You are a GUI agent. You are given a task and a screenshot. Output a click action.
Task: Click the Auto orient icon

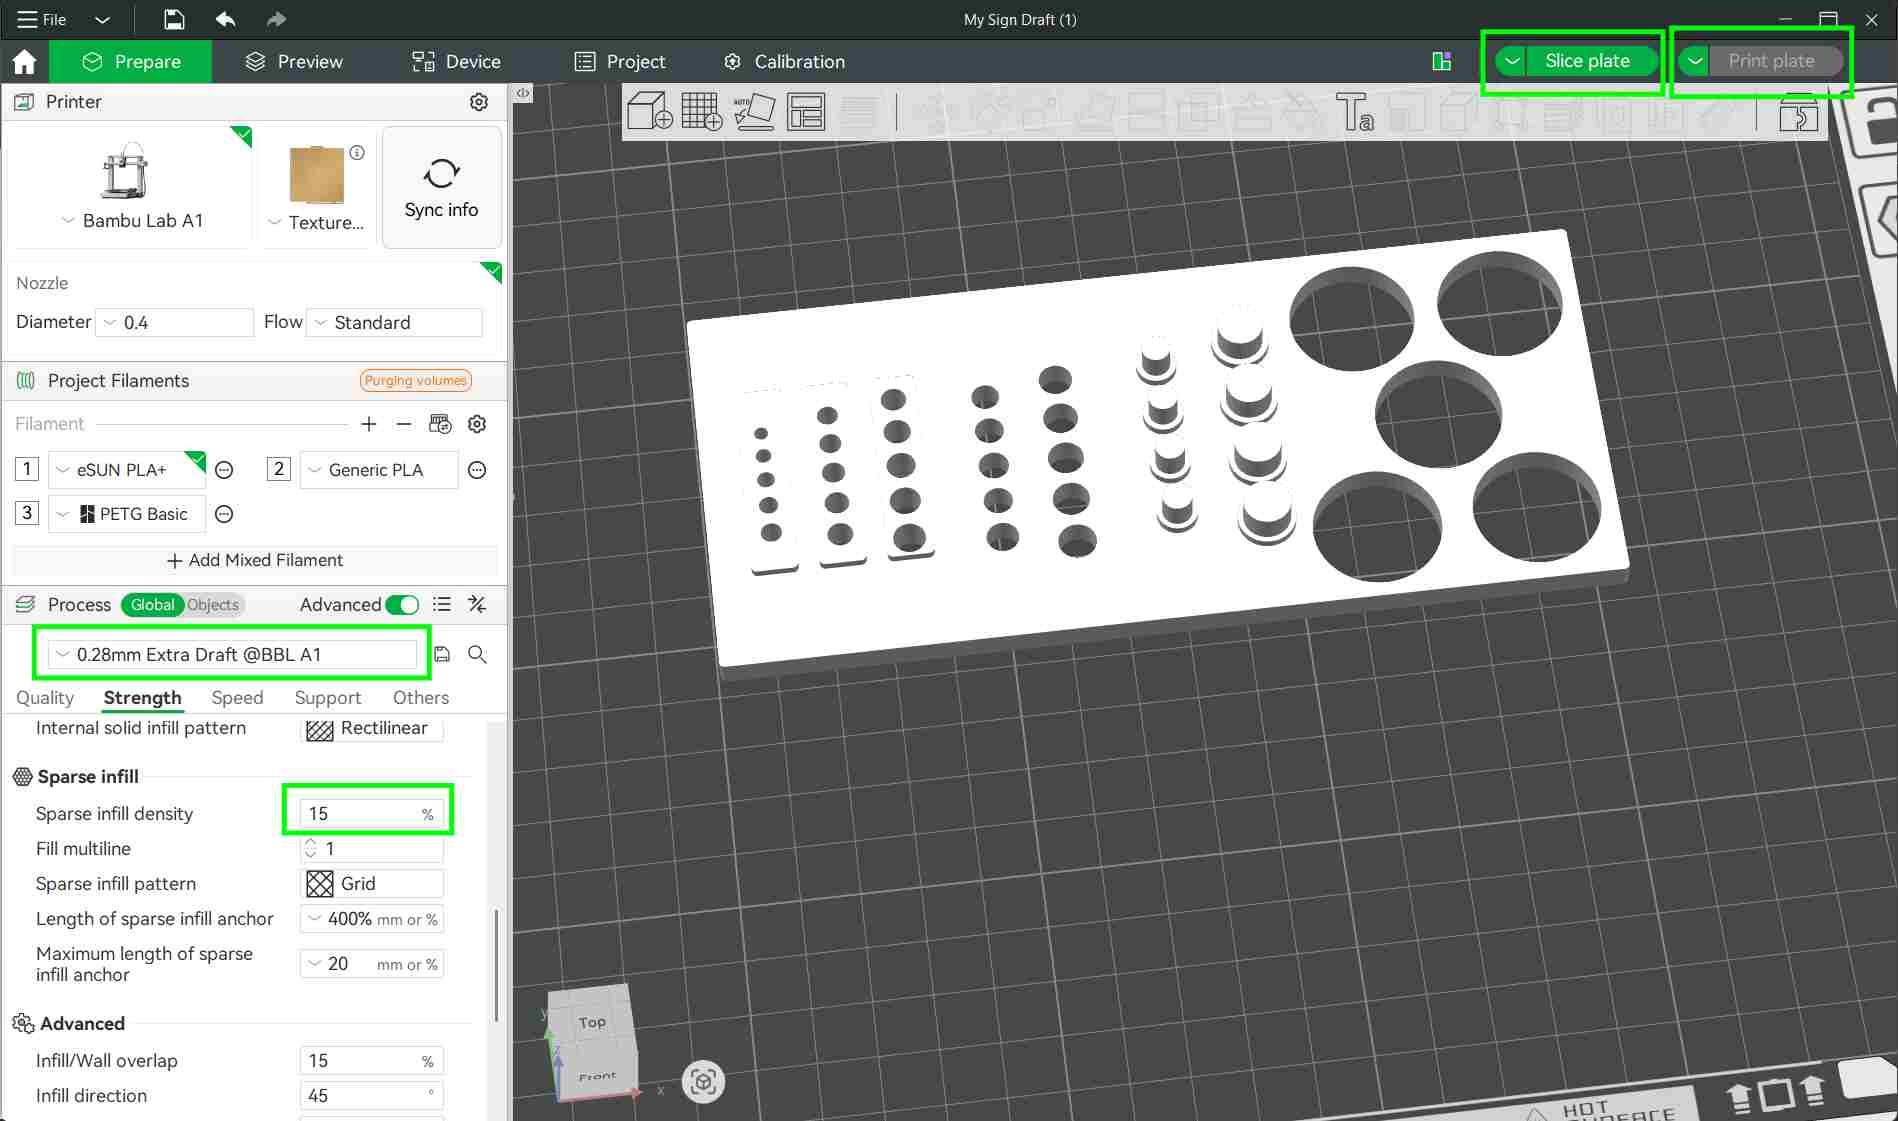pyautogui.click(x=754, y=111)
